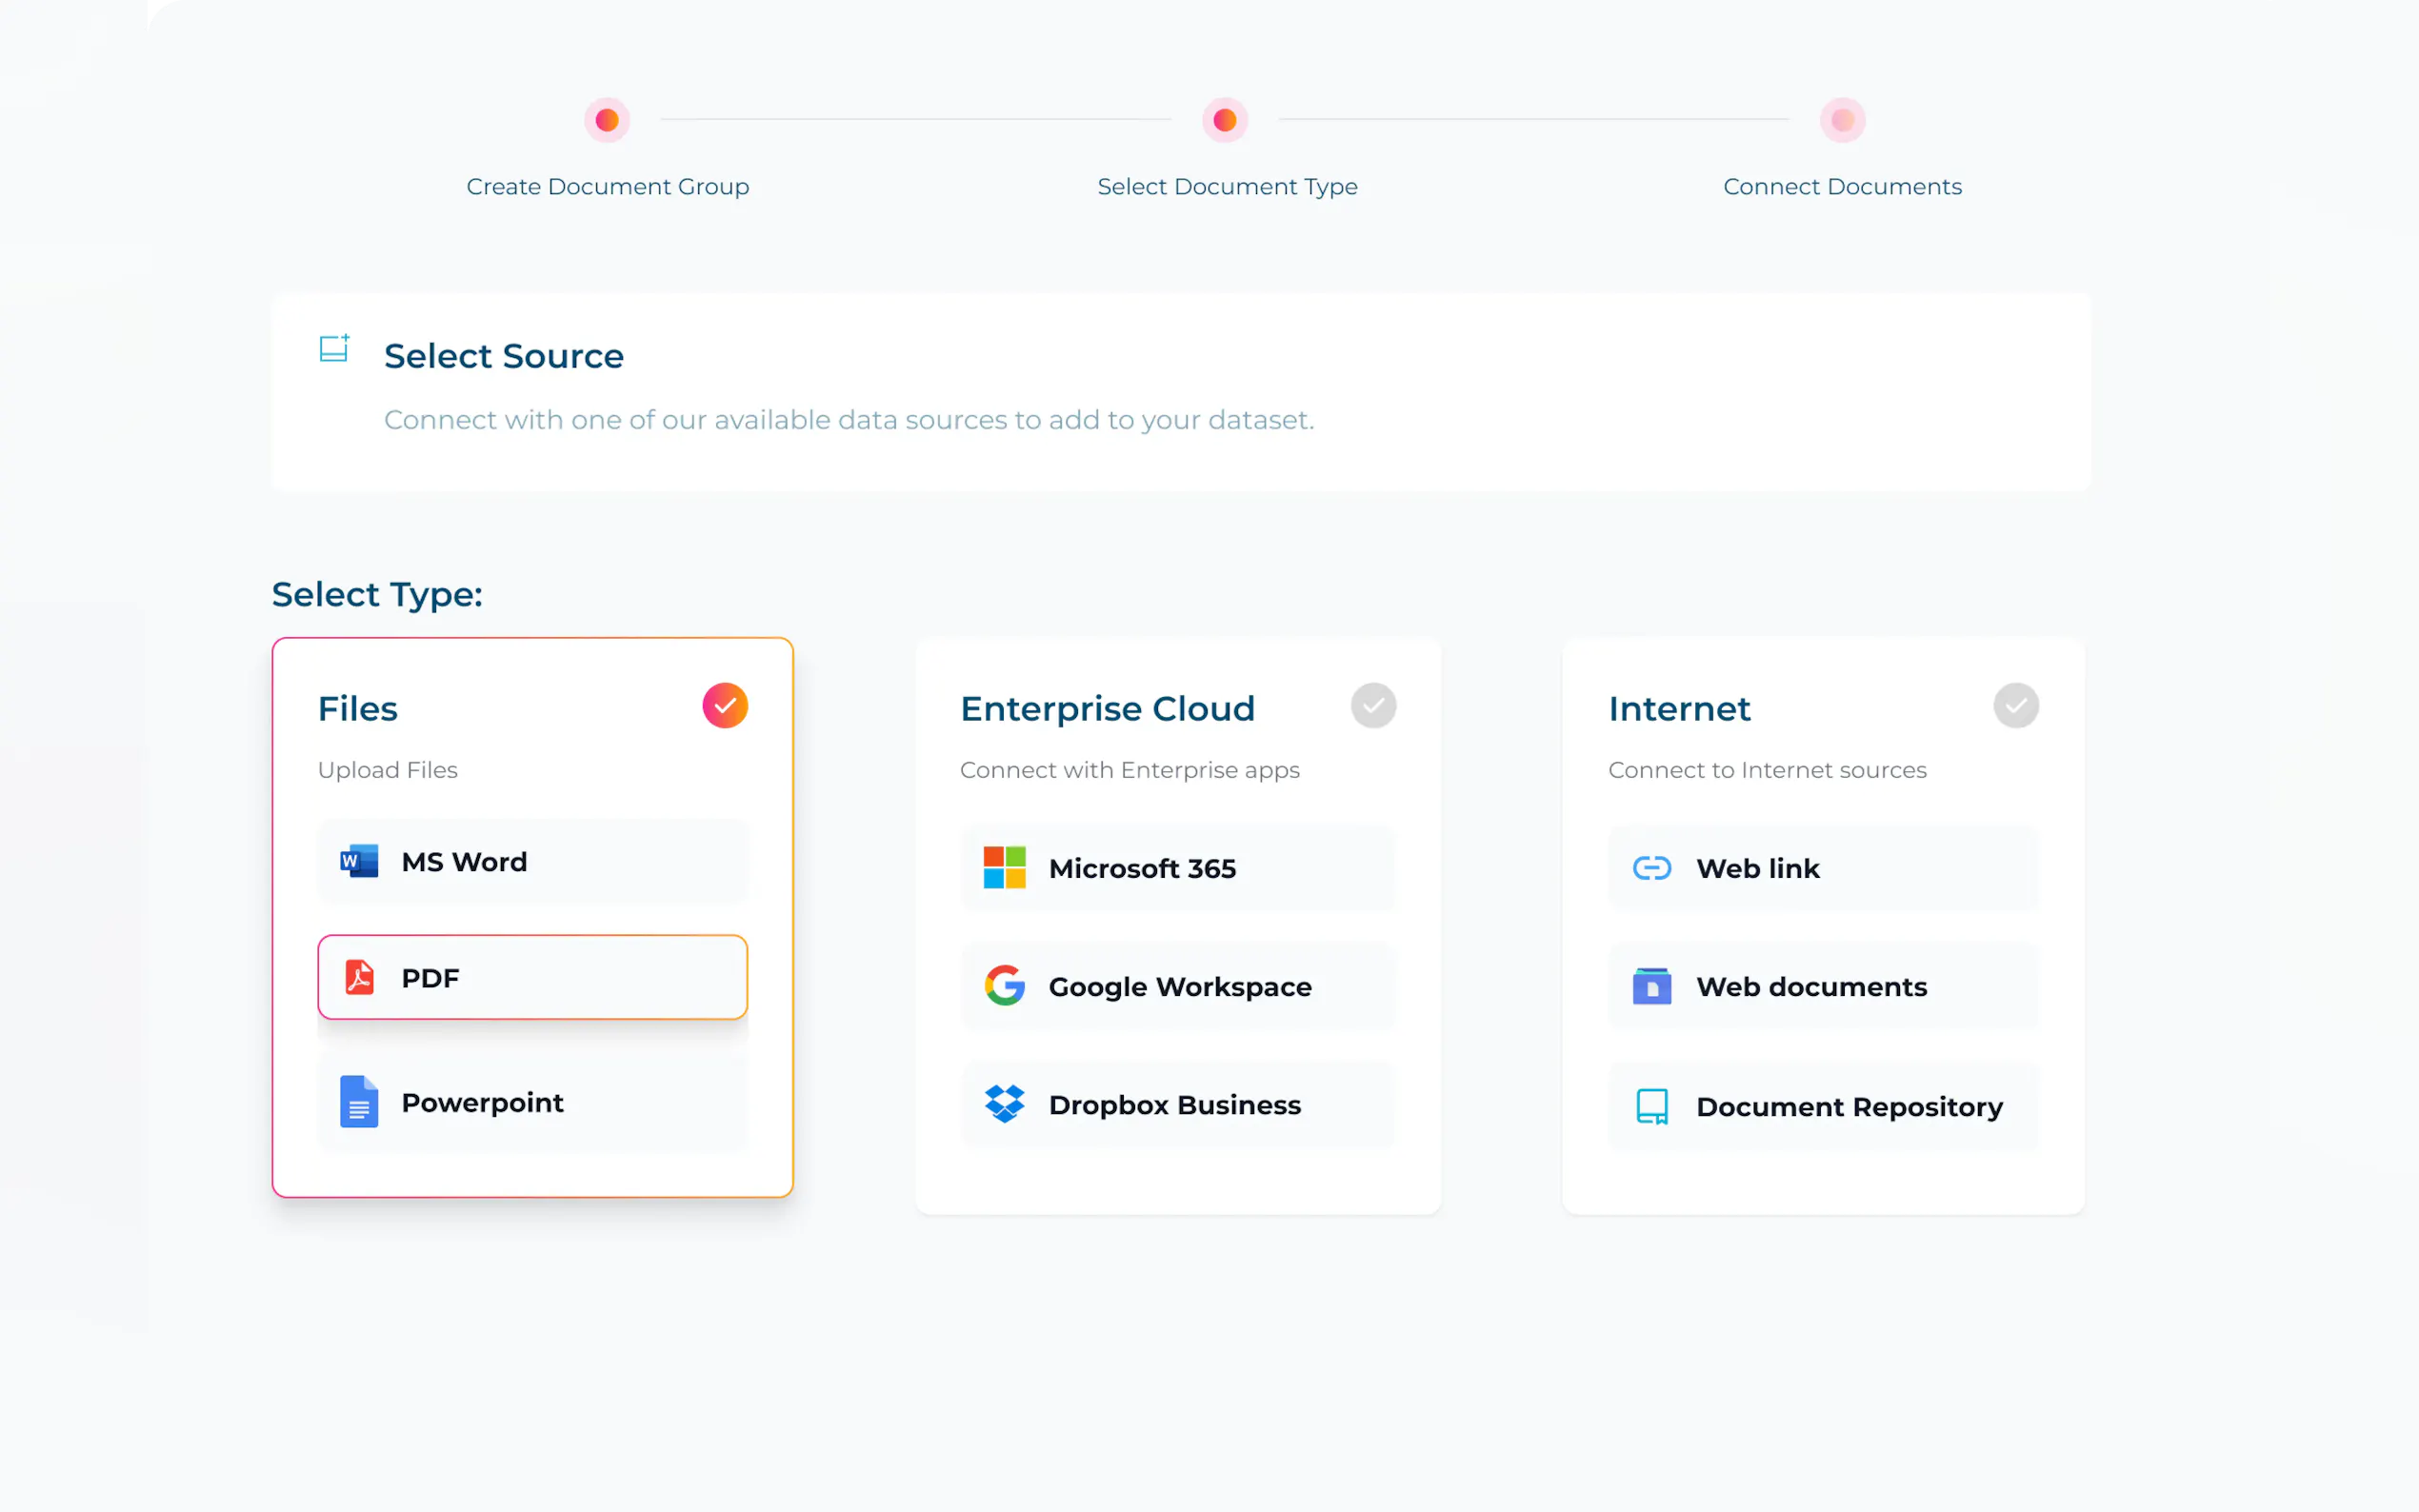
Task: Click the Select Source header icon
Action: coord(334,349)
